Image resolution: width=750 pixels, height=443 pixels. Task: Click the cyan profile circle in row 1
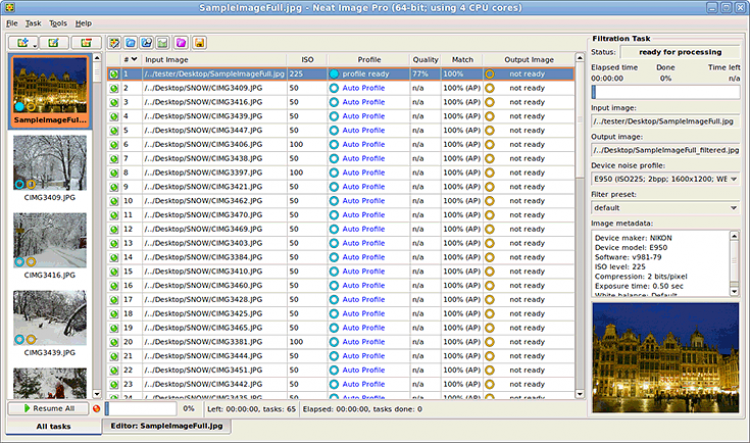pyautogui.click(x=334, y=74)
